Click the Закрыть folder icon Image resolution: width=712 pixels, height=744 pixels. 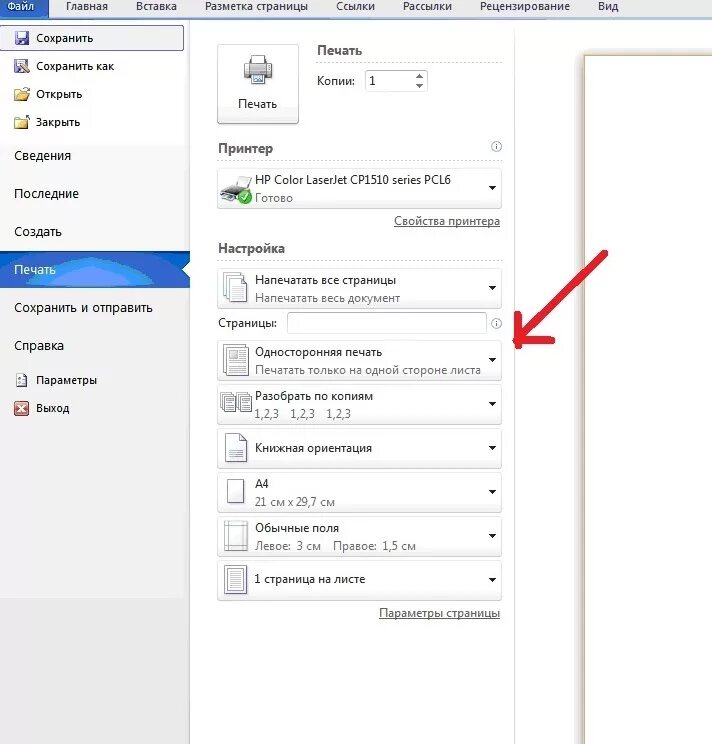pyautogui.click(x=22, y=122)
